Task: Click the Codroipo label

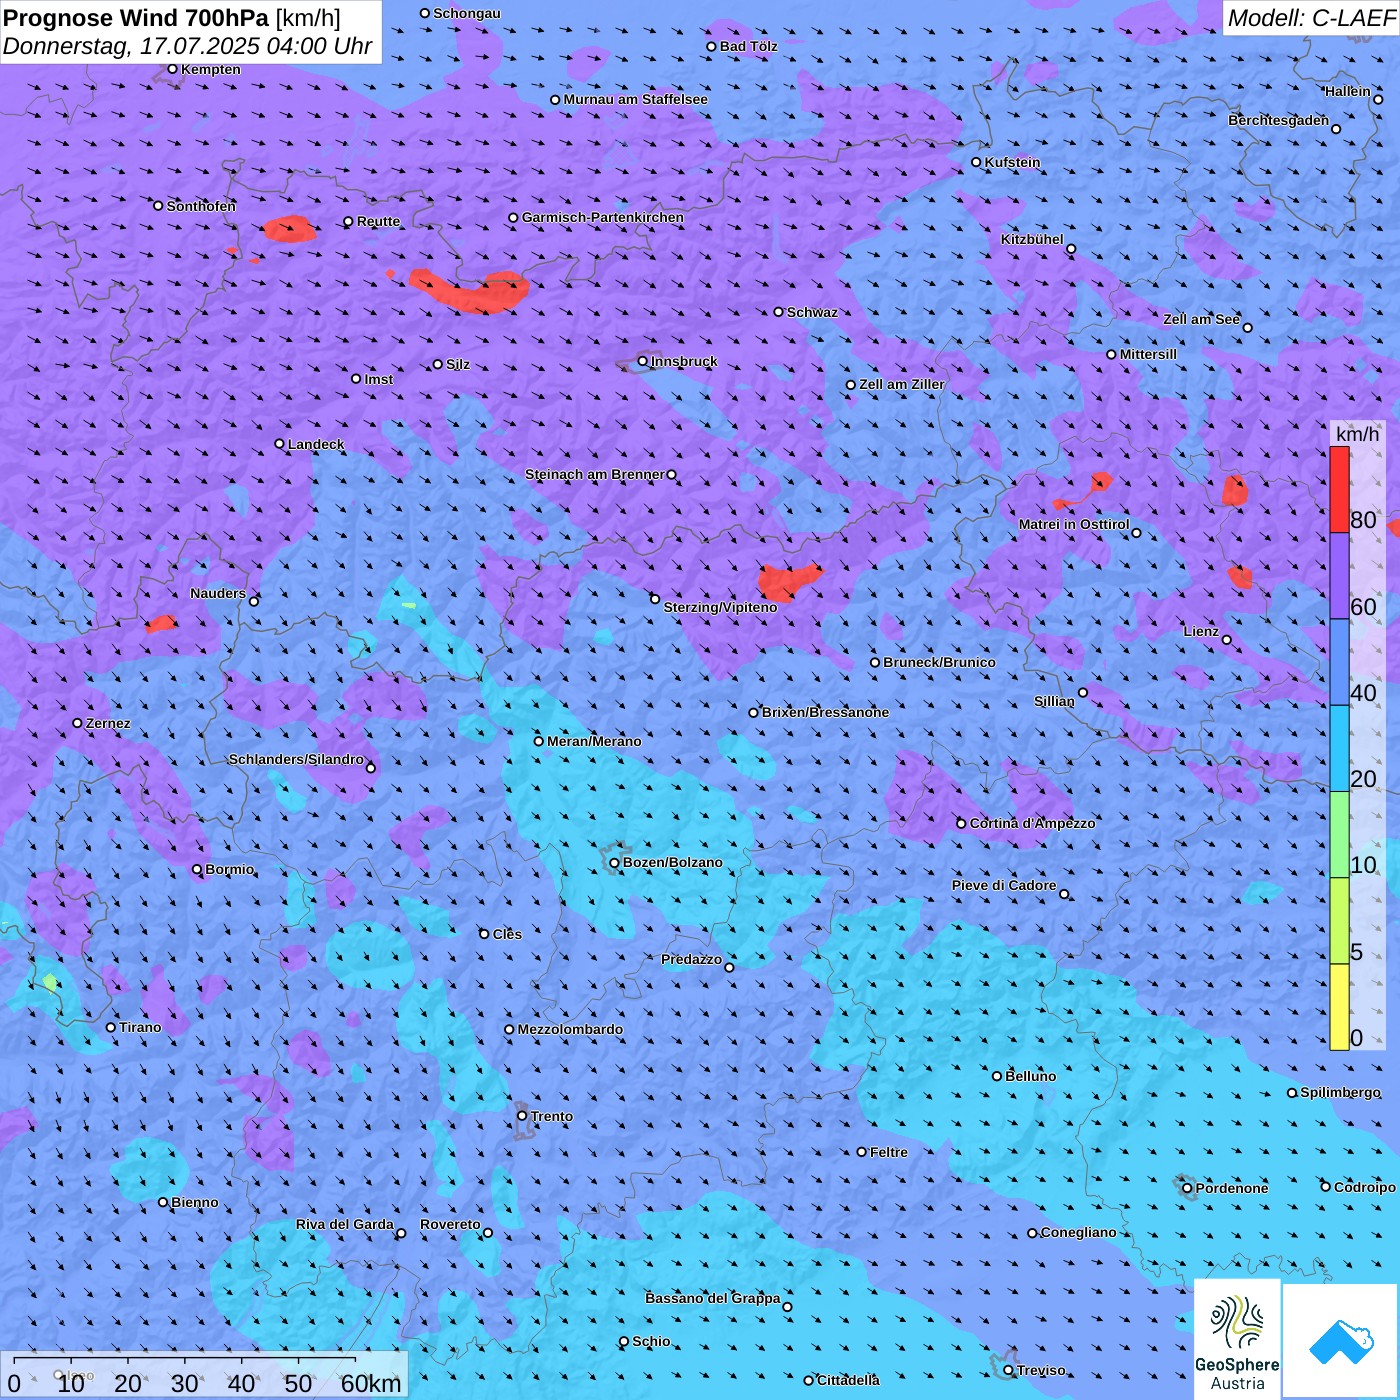Action: (1364, 1187)
